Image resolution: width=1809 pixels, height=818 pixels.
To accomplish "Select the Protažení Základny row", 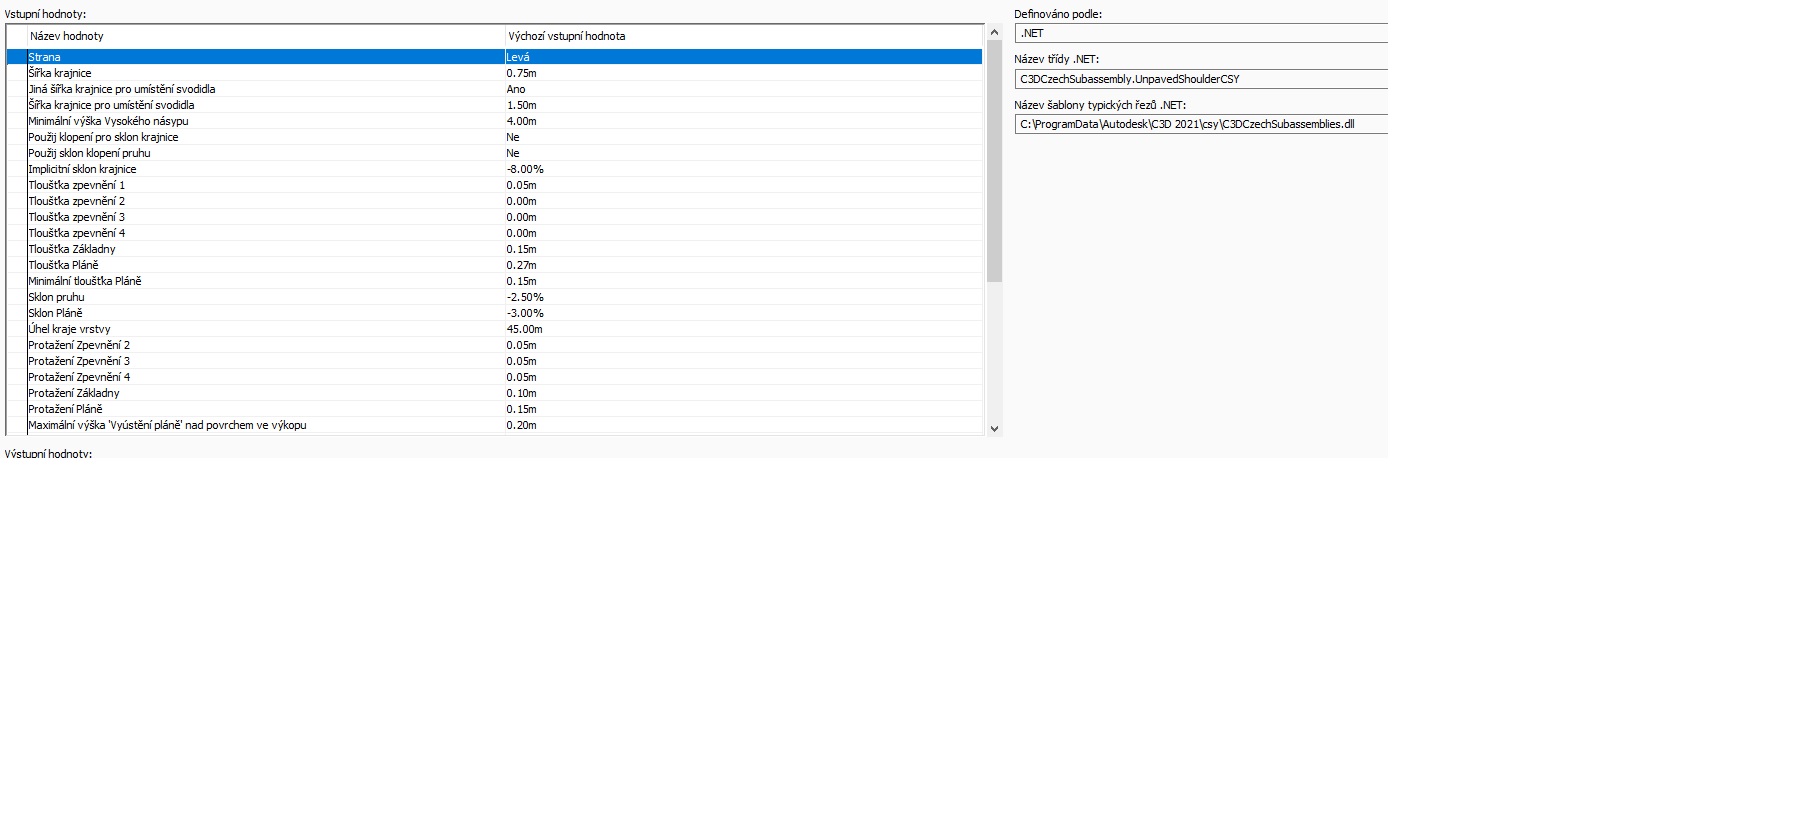I will click(x=74, y=393).
